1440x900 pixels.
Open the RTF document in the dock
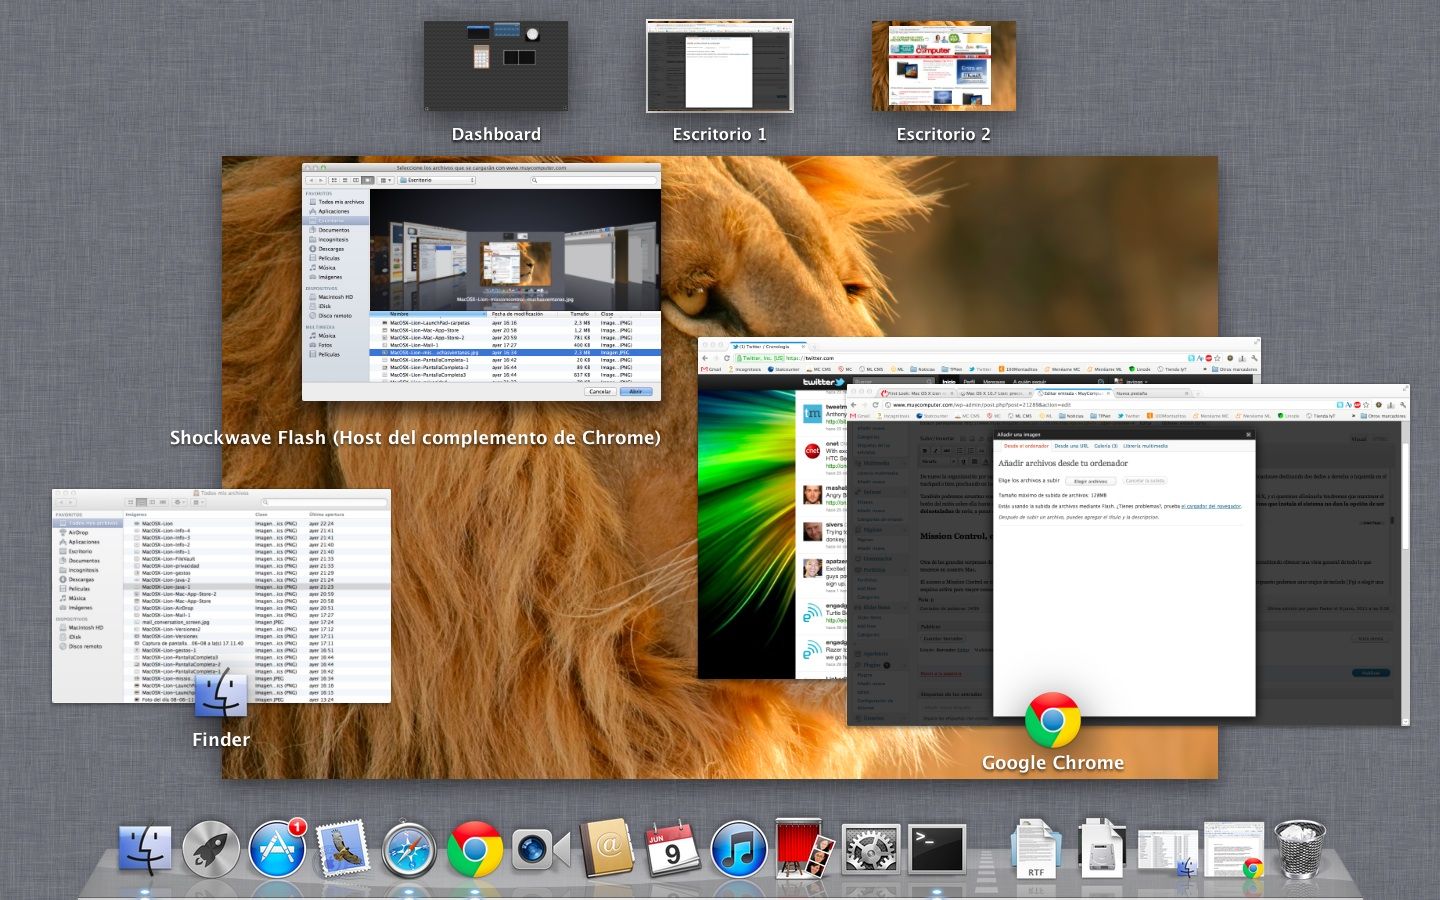pos(1036,850)
